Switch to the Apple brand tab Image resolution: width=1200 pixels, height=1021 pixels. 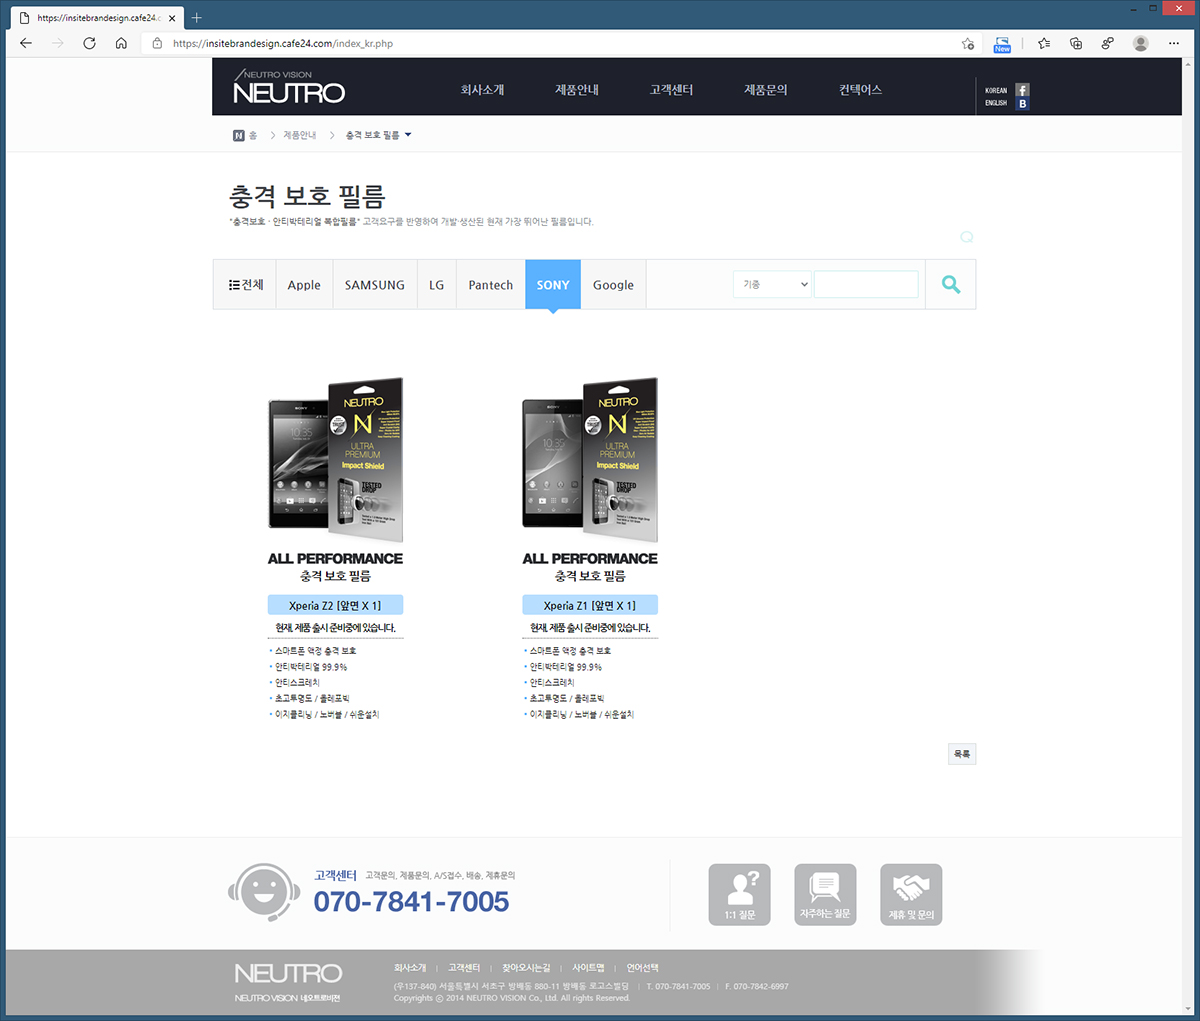point(304,285)
